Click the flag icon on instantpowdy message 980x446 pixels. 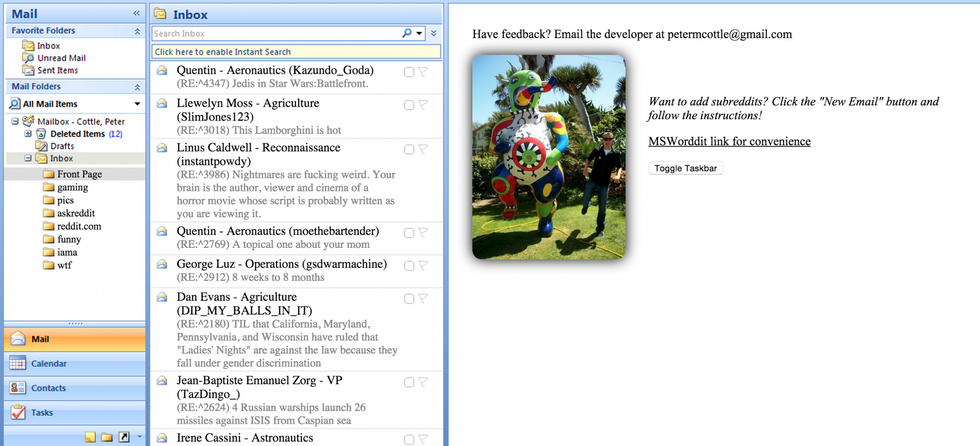click(423, 149)
